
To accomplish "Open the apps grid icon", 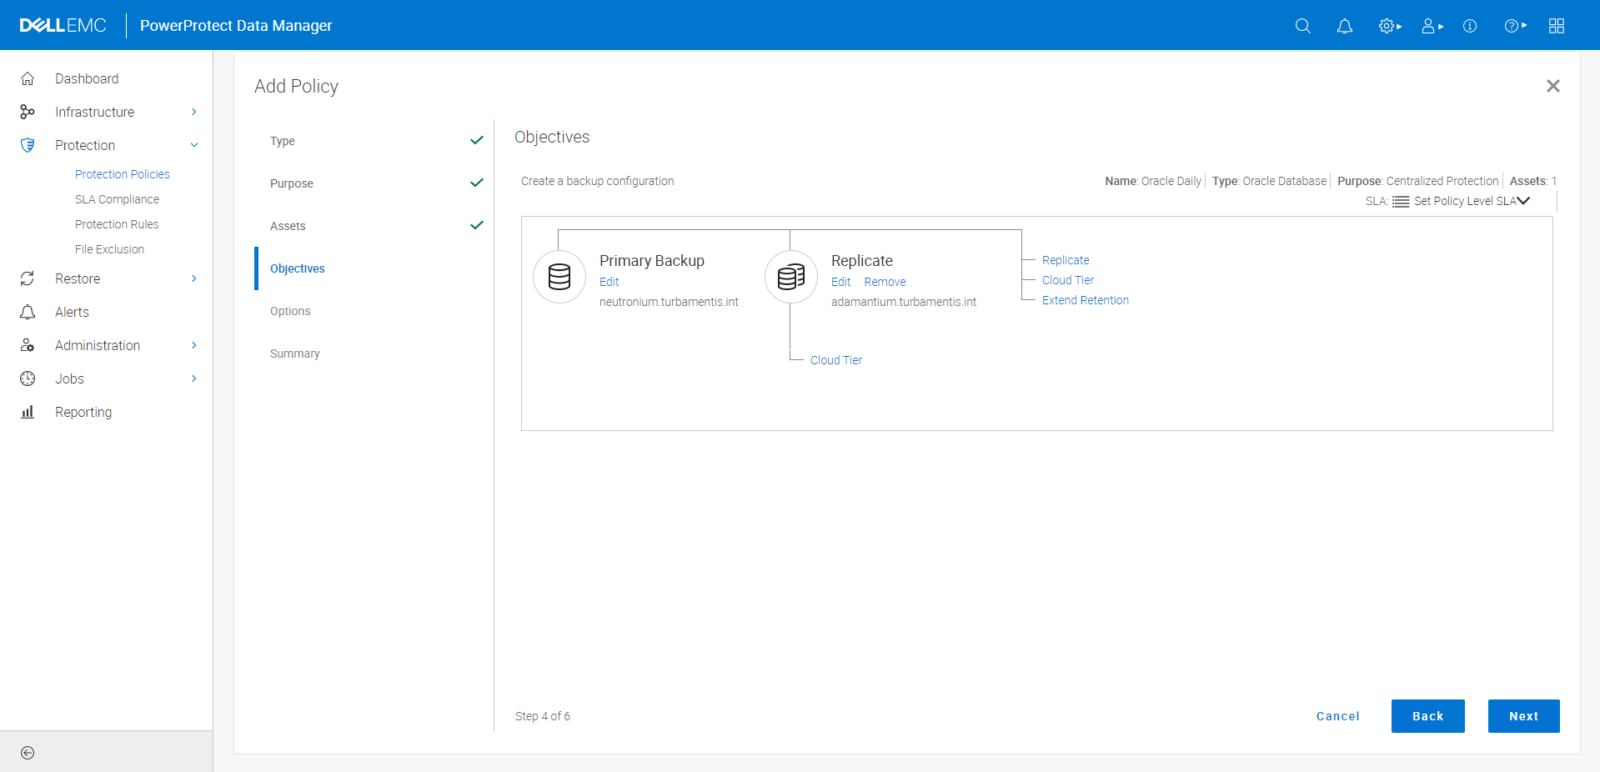I will point(1557,26).
